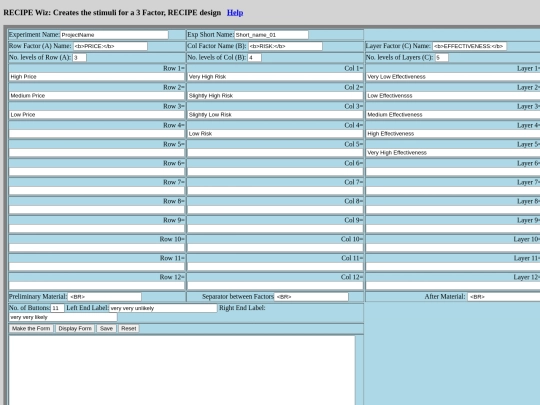
Task: Edit the After Material field
Action: pyautogui.click(x=503, y=297)
